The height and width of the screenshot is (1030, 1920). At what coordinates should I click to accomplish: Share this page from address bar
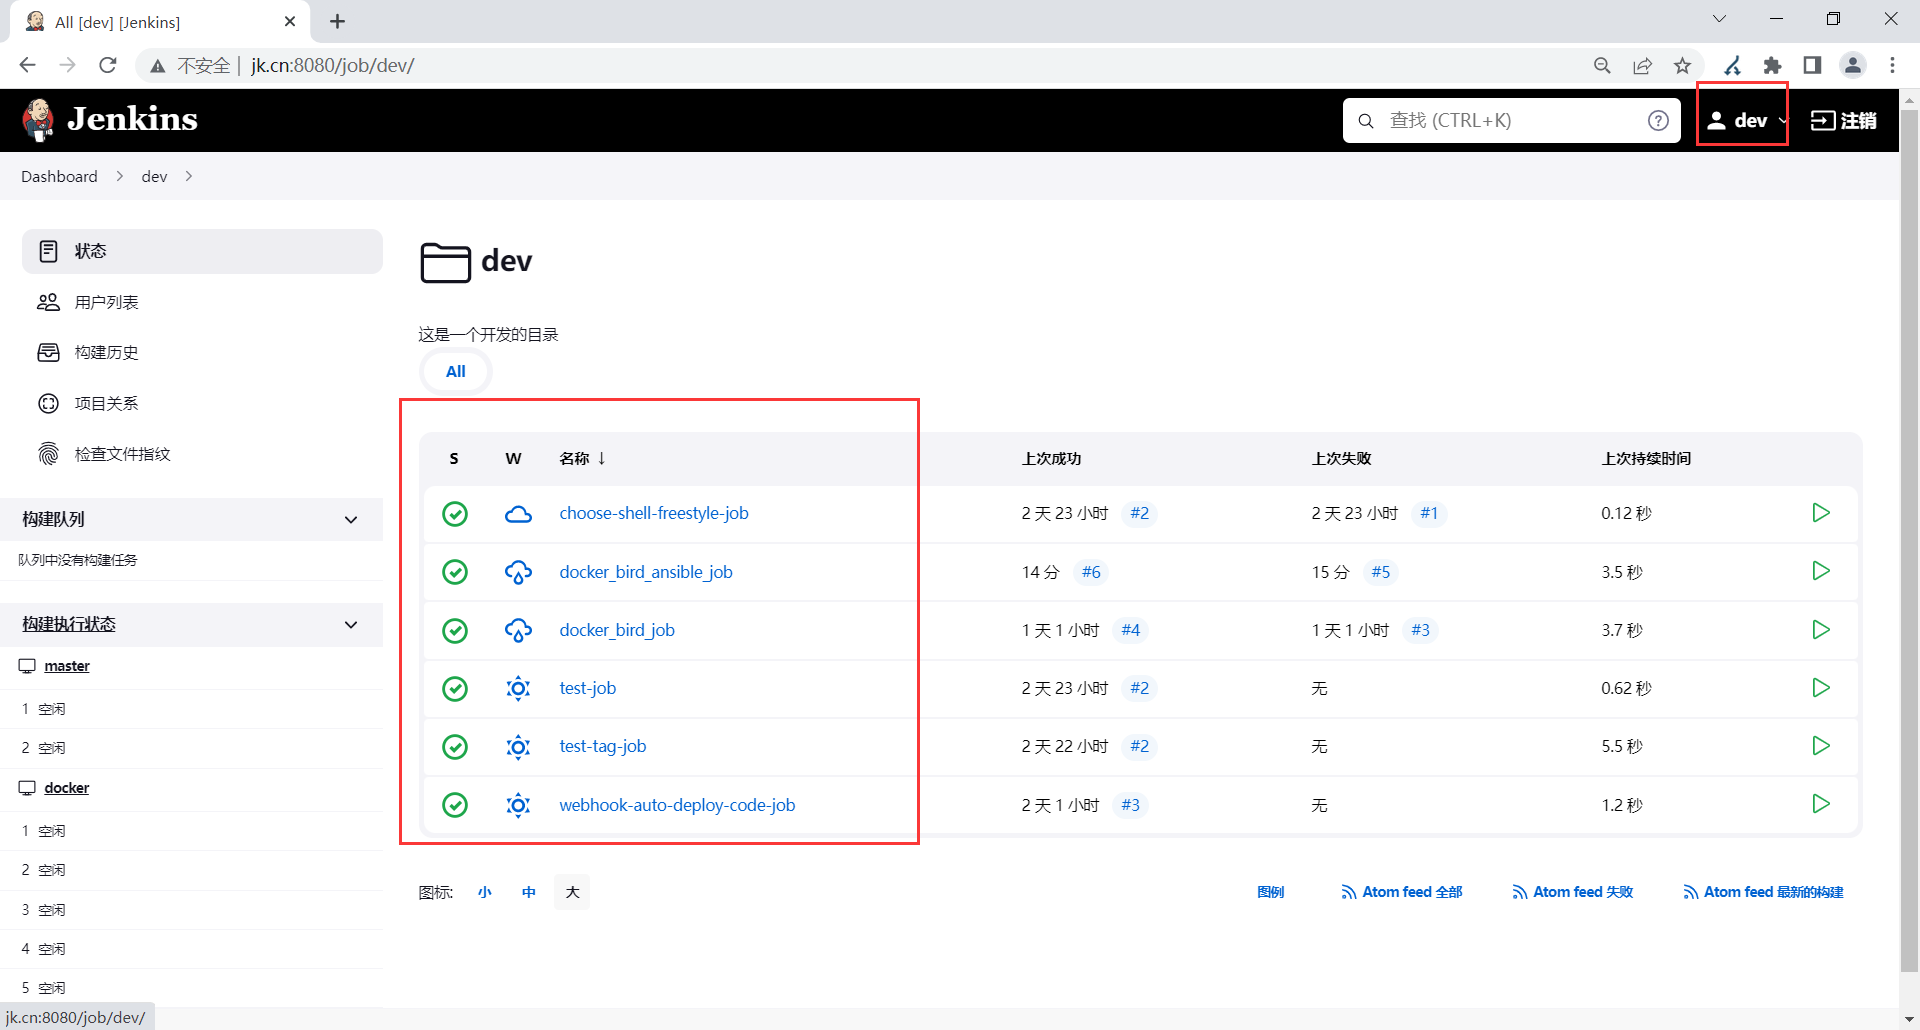tap(1643, 66)
